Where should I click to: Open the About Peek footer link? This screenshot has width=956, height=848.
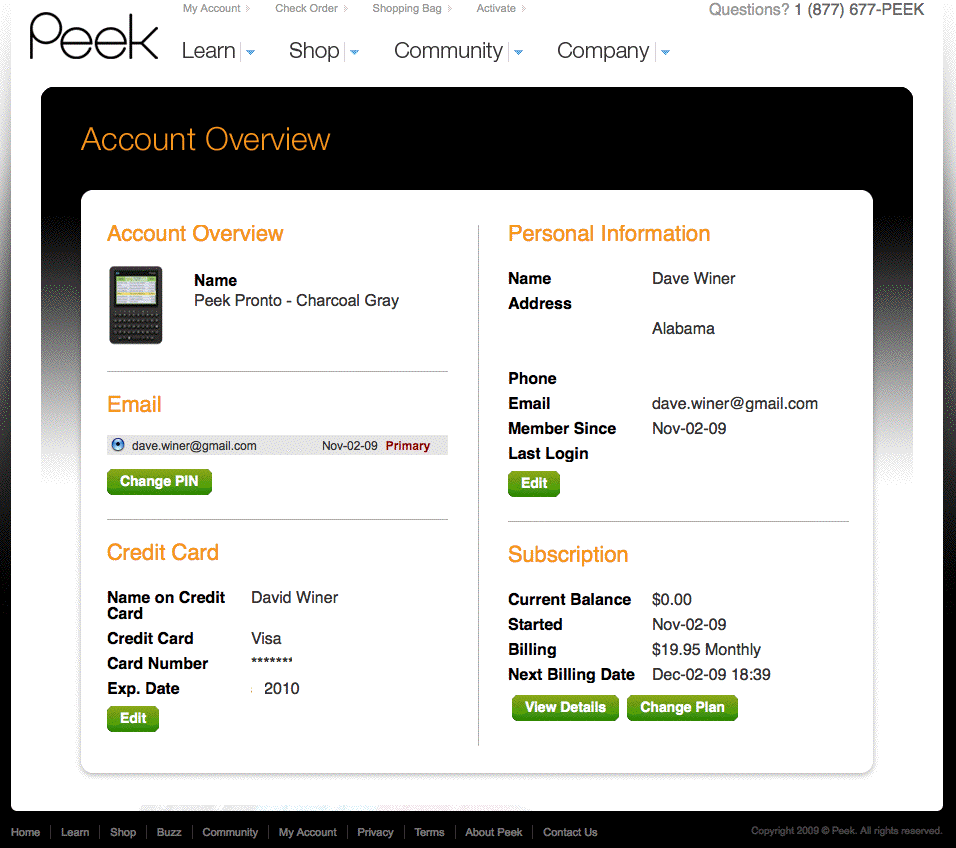click(494, 832)
